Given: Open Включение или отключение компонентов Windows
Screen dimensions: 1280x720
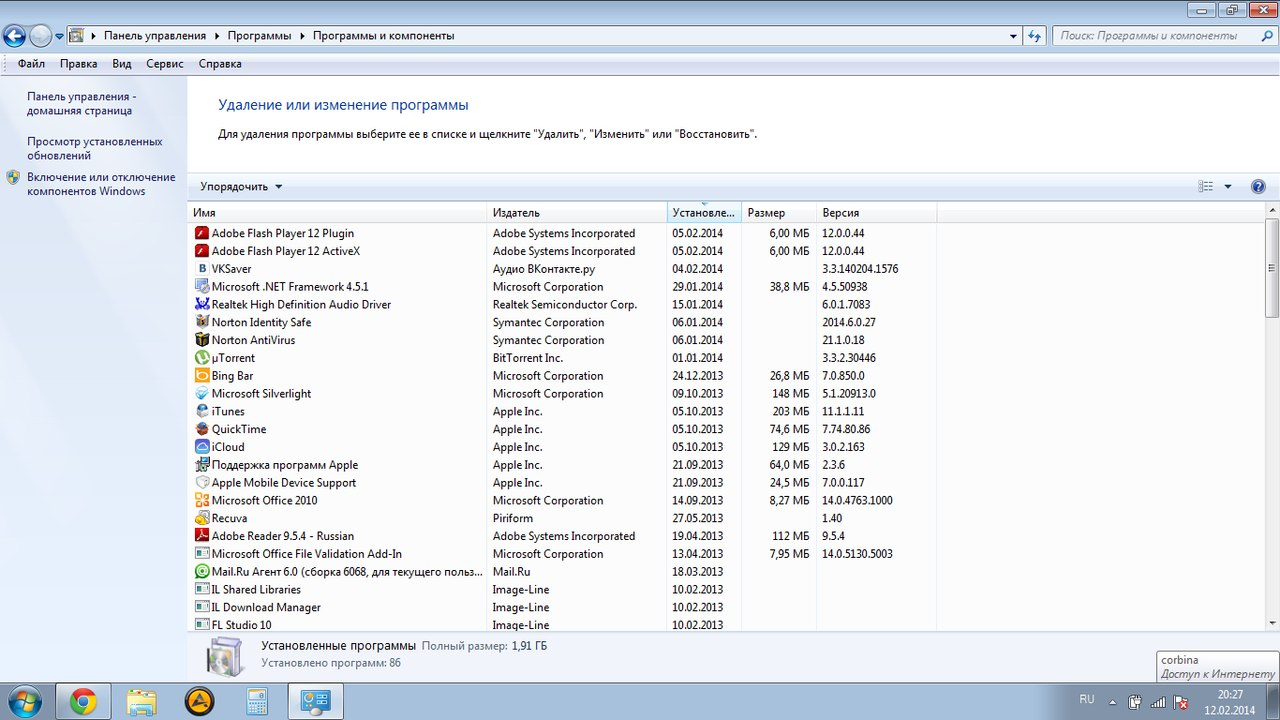Looking at the screenshot, I should click(x=101, y=184).
